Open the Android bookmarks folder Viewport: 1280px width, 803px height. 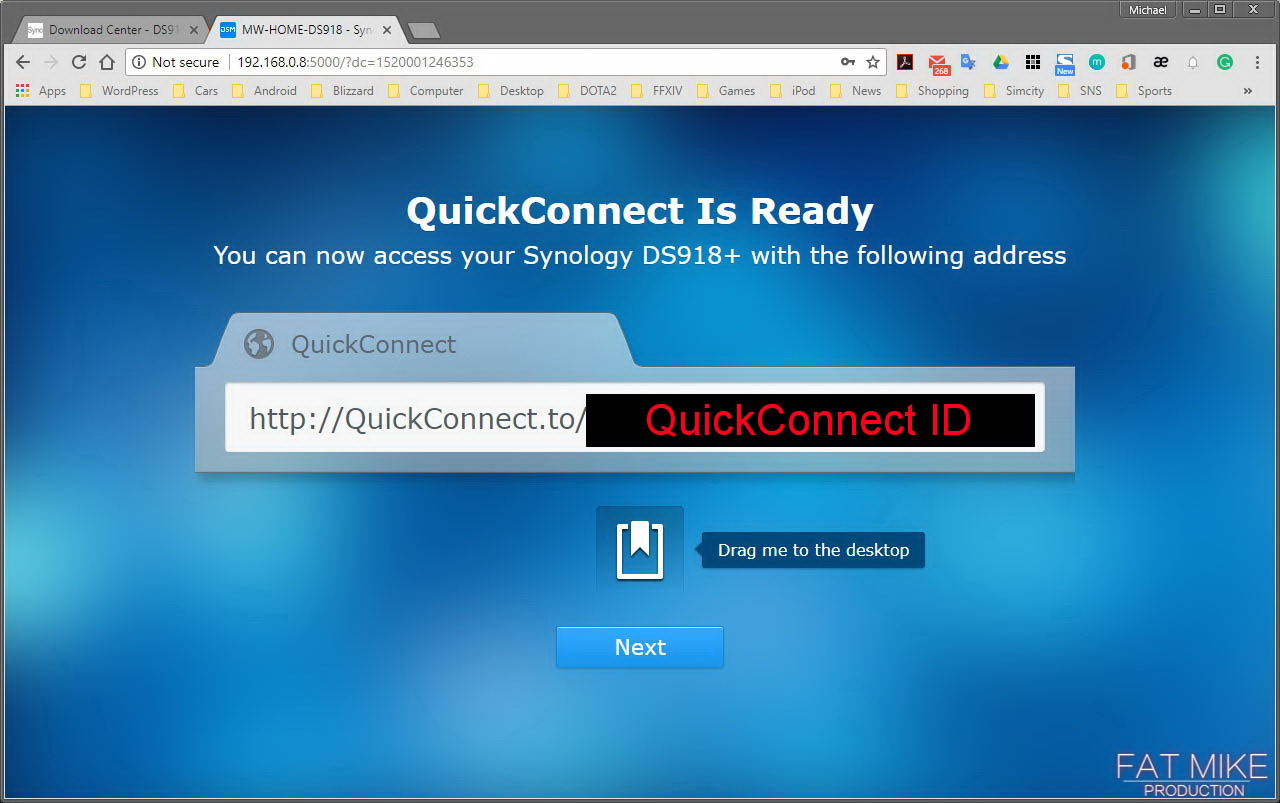[264, 90]
